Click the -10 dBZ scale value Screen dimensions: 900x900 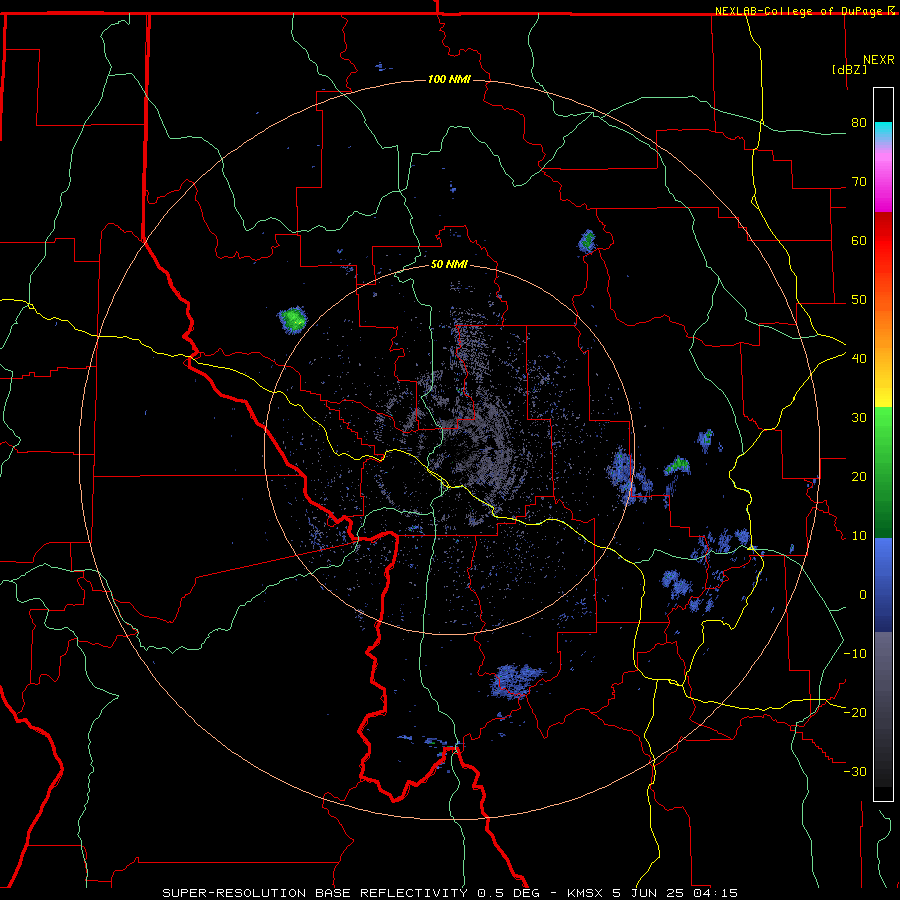pyautogui.click(x=855, y=654)
